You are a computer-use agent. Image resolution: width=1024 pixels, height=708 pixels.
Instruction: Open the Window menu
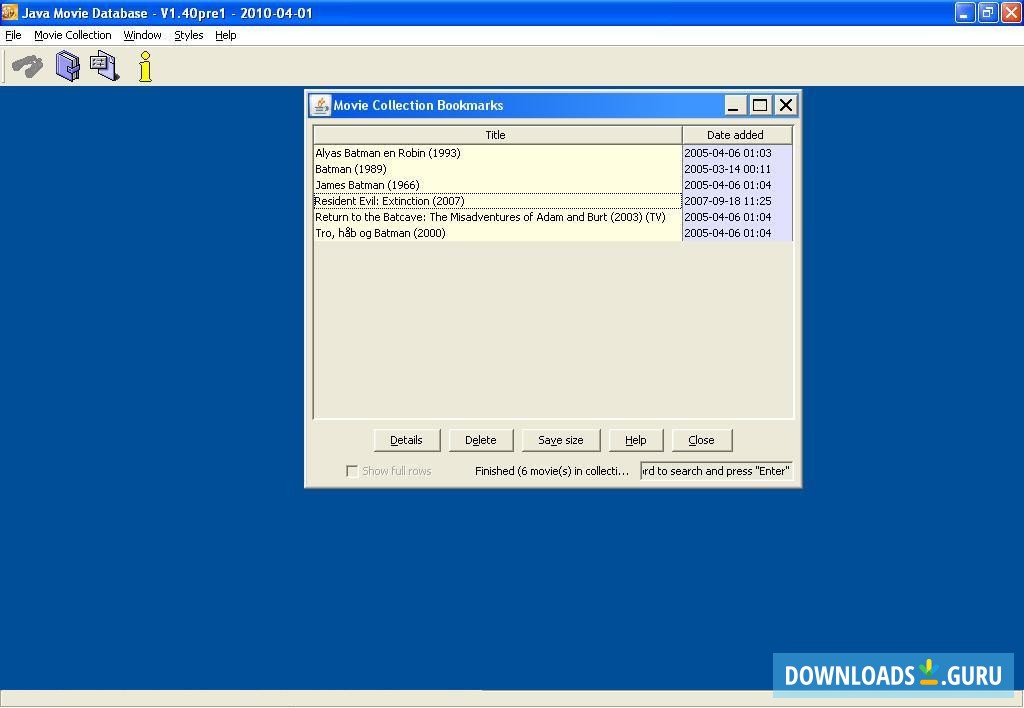(142, 34)
